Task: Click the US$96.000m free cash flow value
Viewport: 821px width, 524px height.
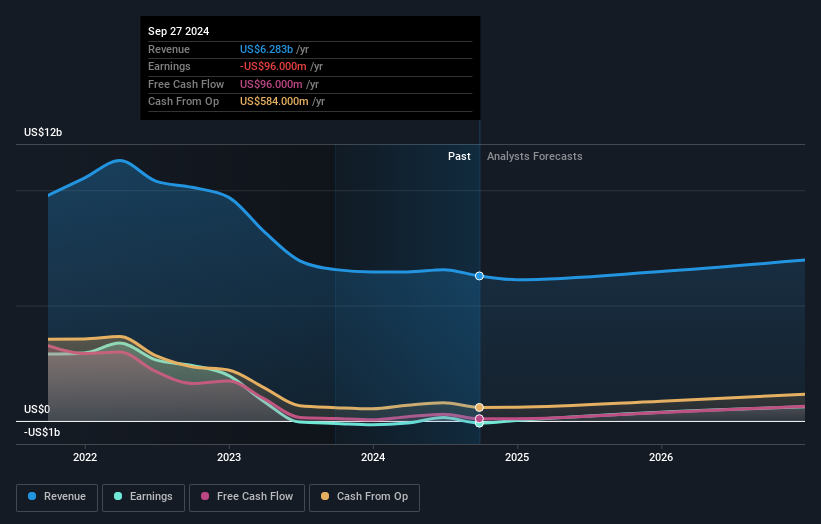Action: click(271, 84)
